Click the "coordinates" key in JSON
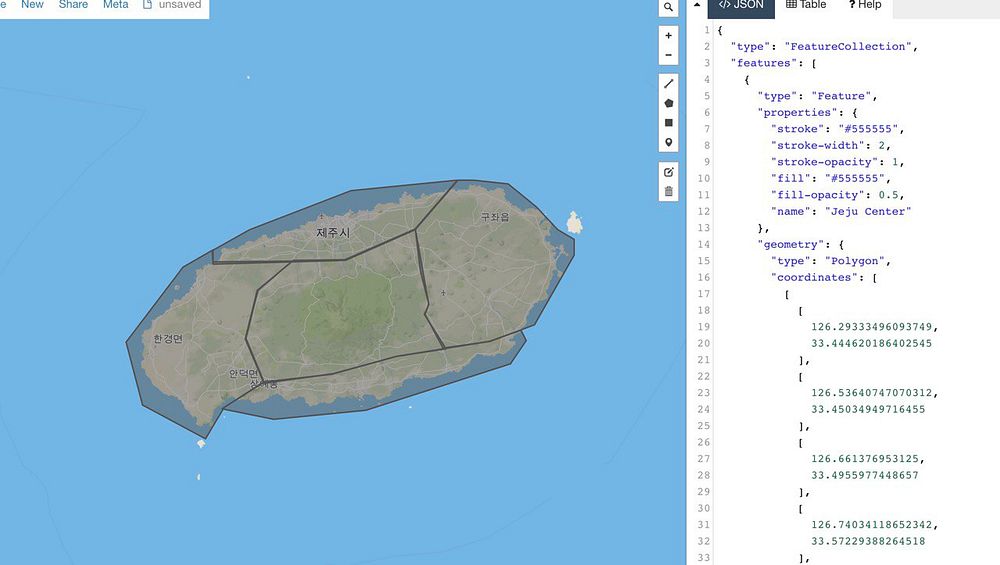The height and width of the screenshot is (565, 1000). [814, 277]
